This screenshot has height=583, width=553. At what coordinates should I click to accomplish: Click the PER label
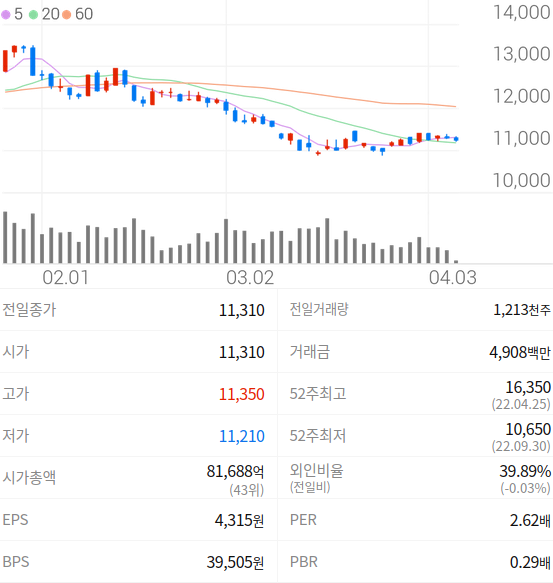(x=303, y=520)
